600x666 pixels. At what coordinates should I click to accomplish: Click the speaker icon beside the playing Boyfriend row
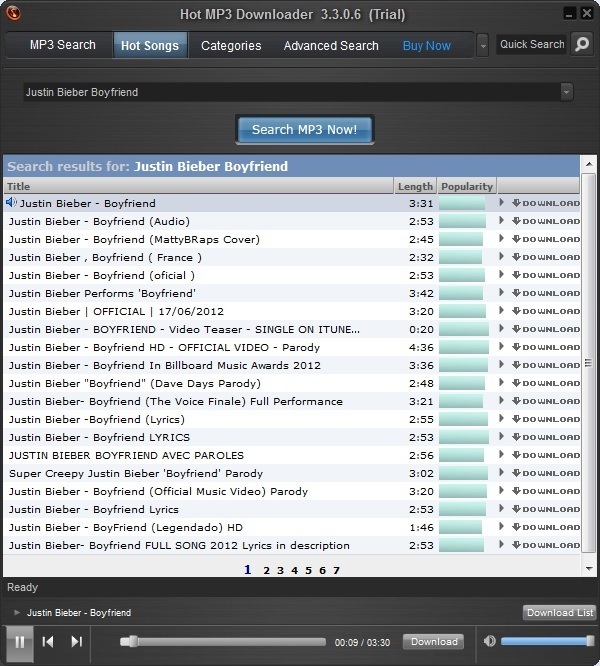click(11, 203)
